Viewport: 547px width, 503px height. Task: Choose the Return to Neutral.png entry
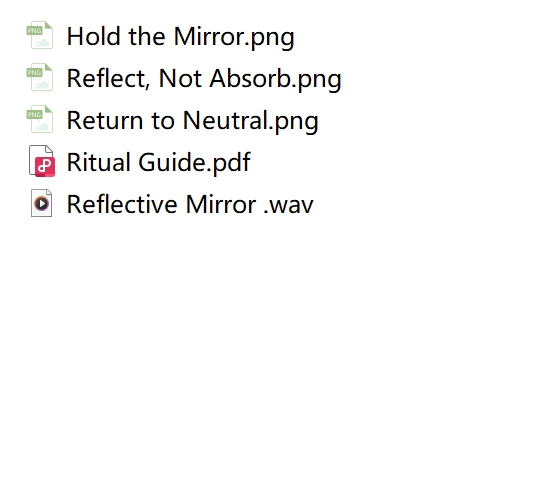point(193,121)
